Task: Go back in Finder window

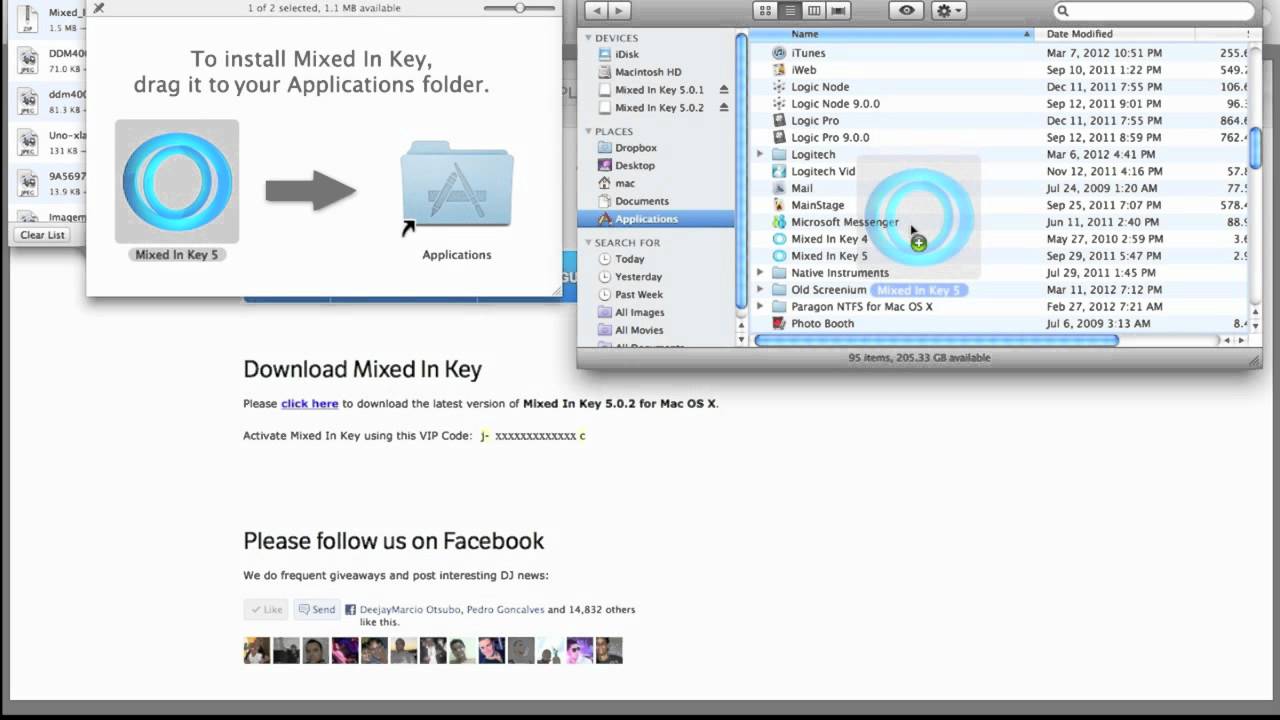Action: coord(596,10)
